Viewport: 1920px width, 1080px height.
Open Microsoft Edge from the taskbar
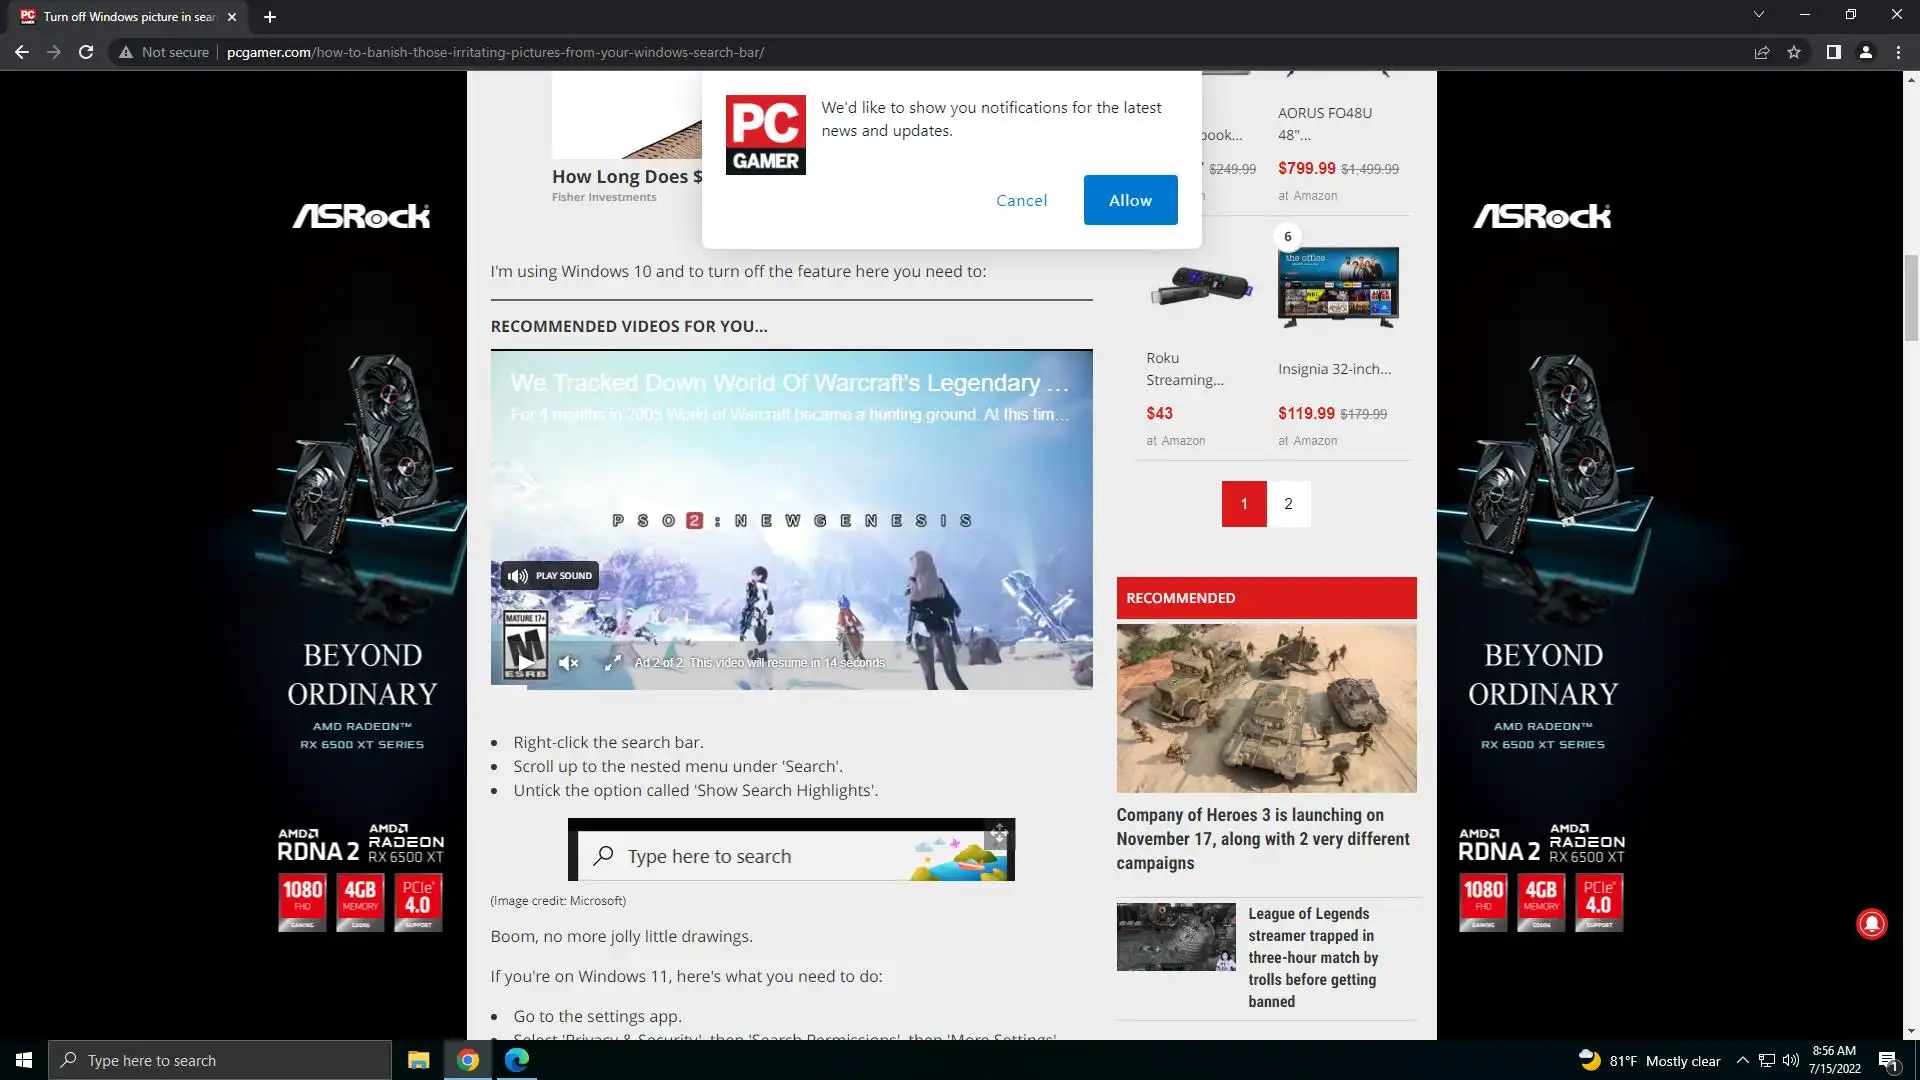(517, 1060)
